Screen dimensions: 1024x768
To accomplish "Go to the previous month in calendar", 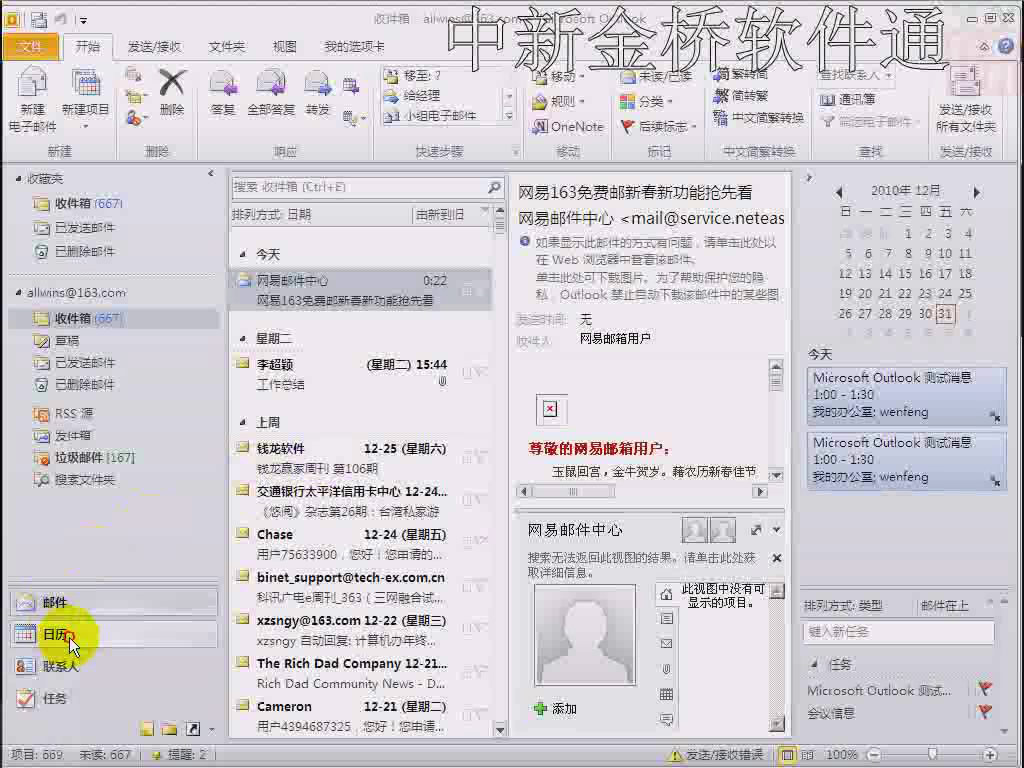I will click(839, 192).
